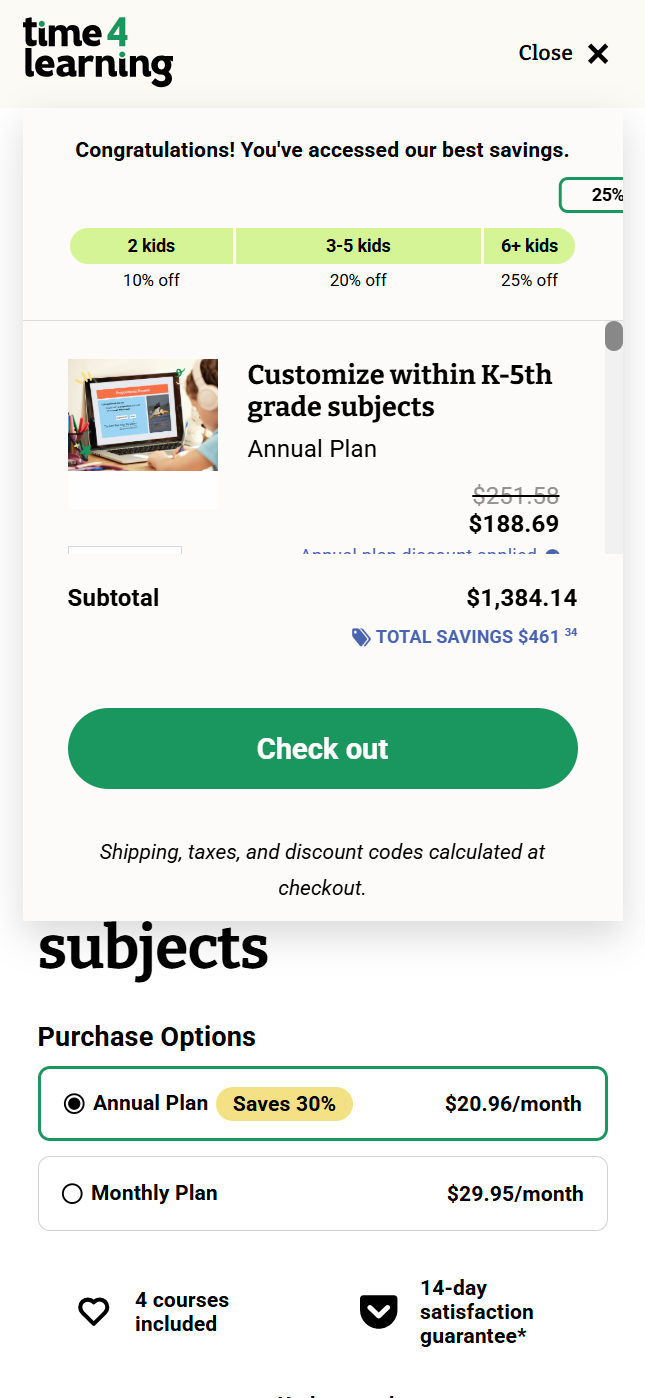Open the K-5th product thumbnail image

click(x=143, y=415)
